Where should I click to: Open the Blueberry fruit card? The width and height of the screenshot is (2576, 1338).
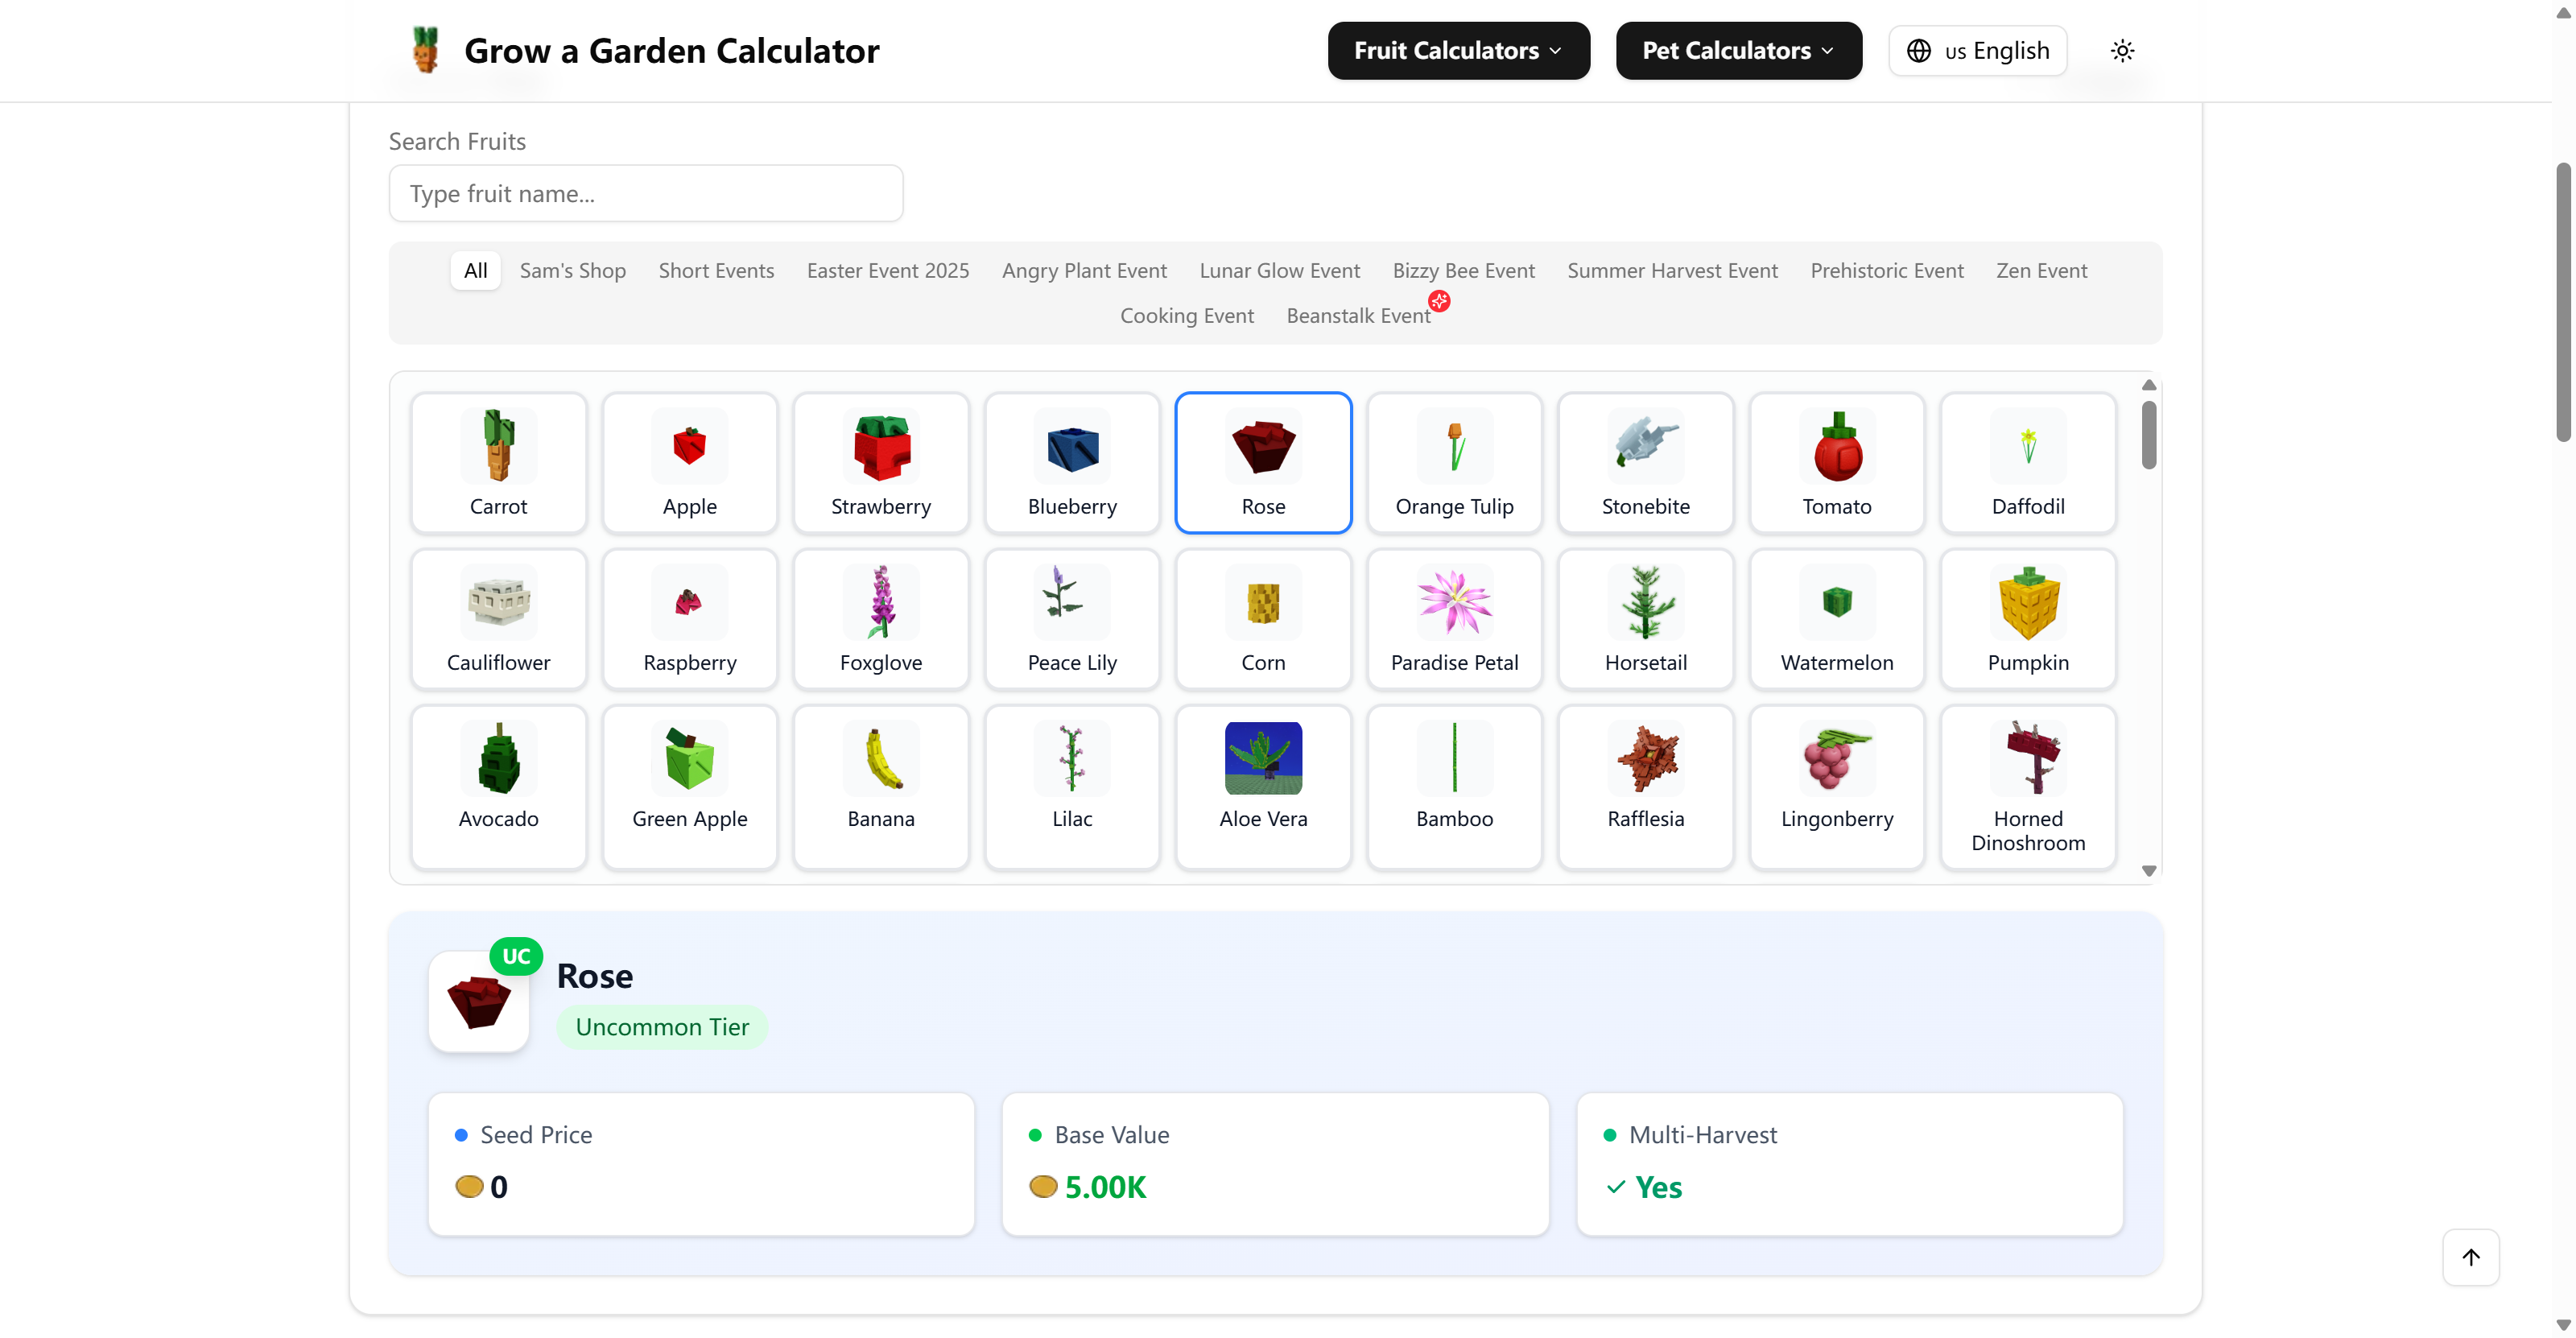[x=1071, y=462]
